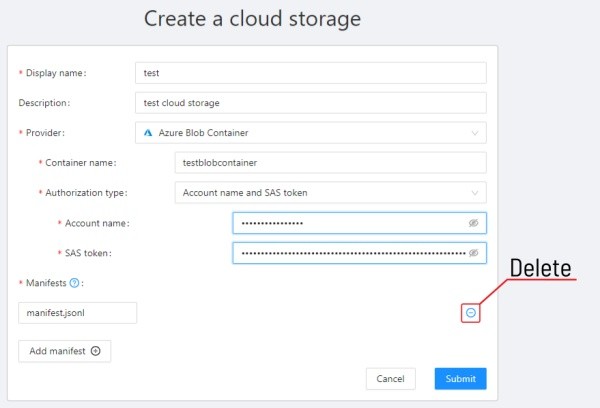Place cursor in SAS token field
Screen dimensions: 600x408
(350, 253)
